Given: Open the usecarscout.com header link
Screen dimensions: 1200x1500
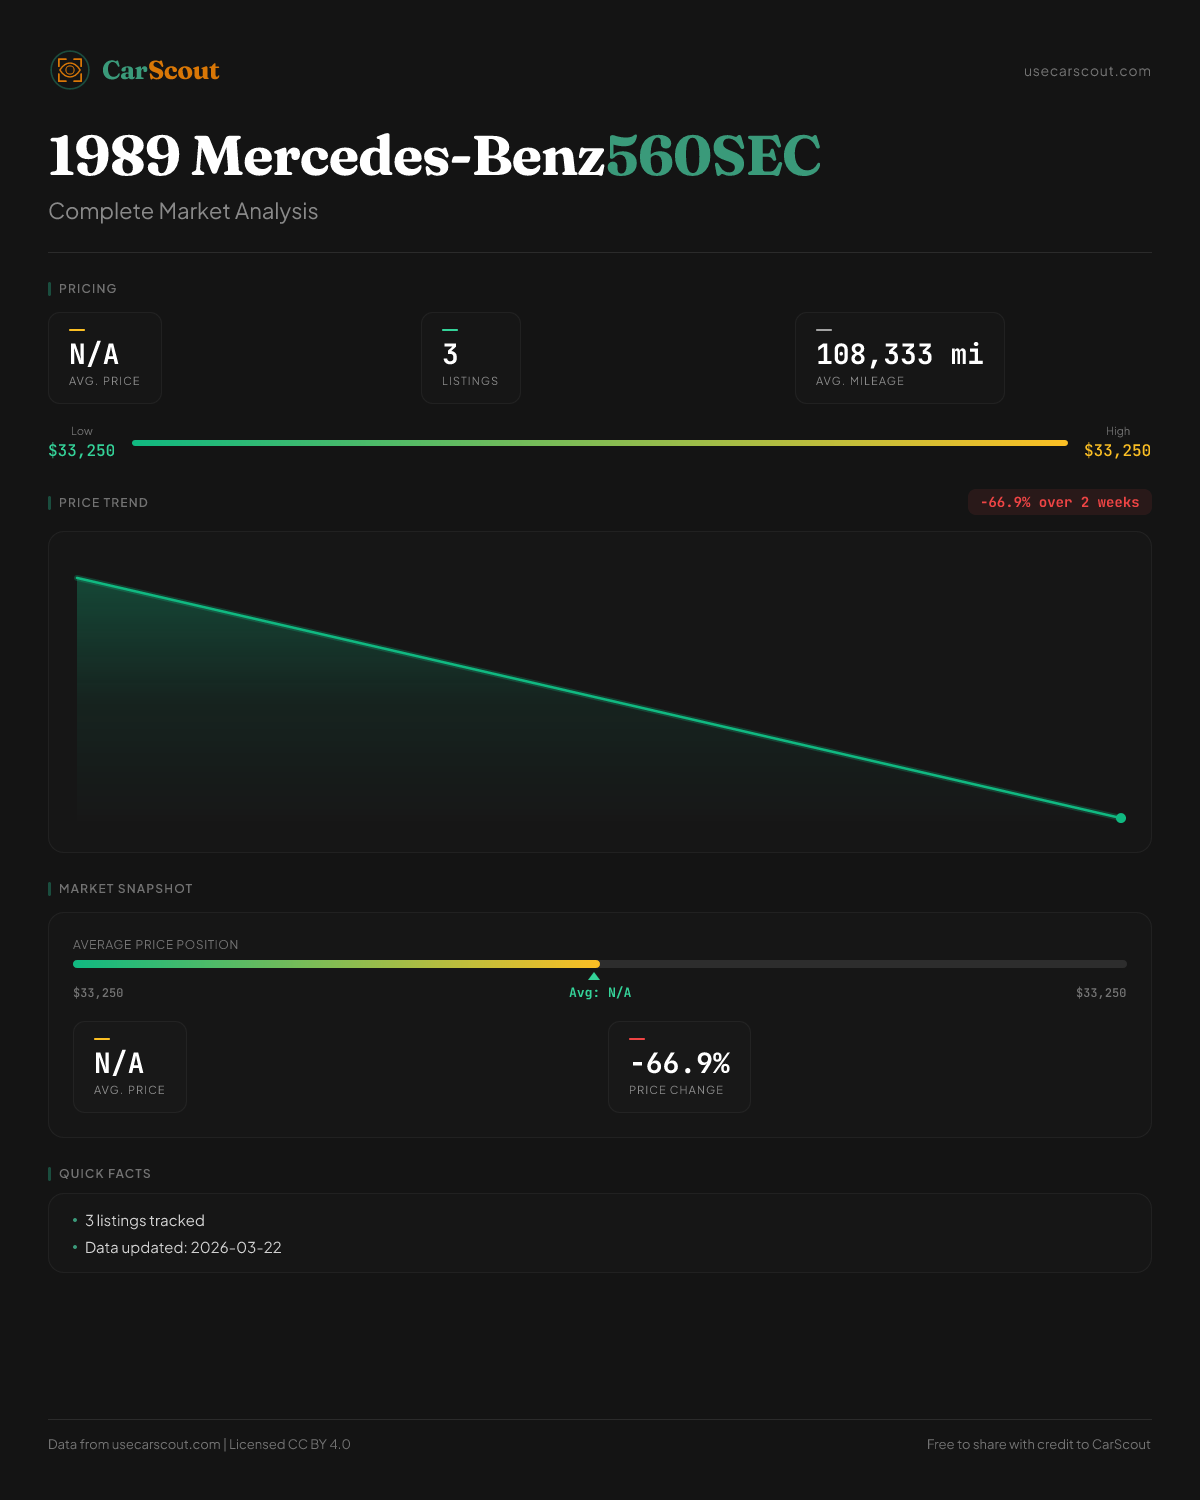Looking at the screenshot, I should pyautogui.click(x=1087, y=71).
